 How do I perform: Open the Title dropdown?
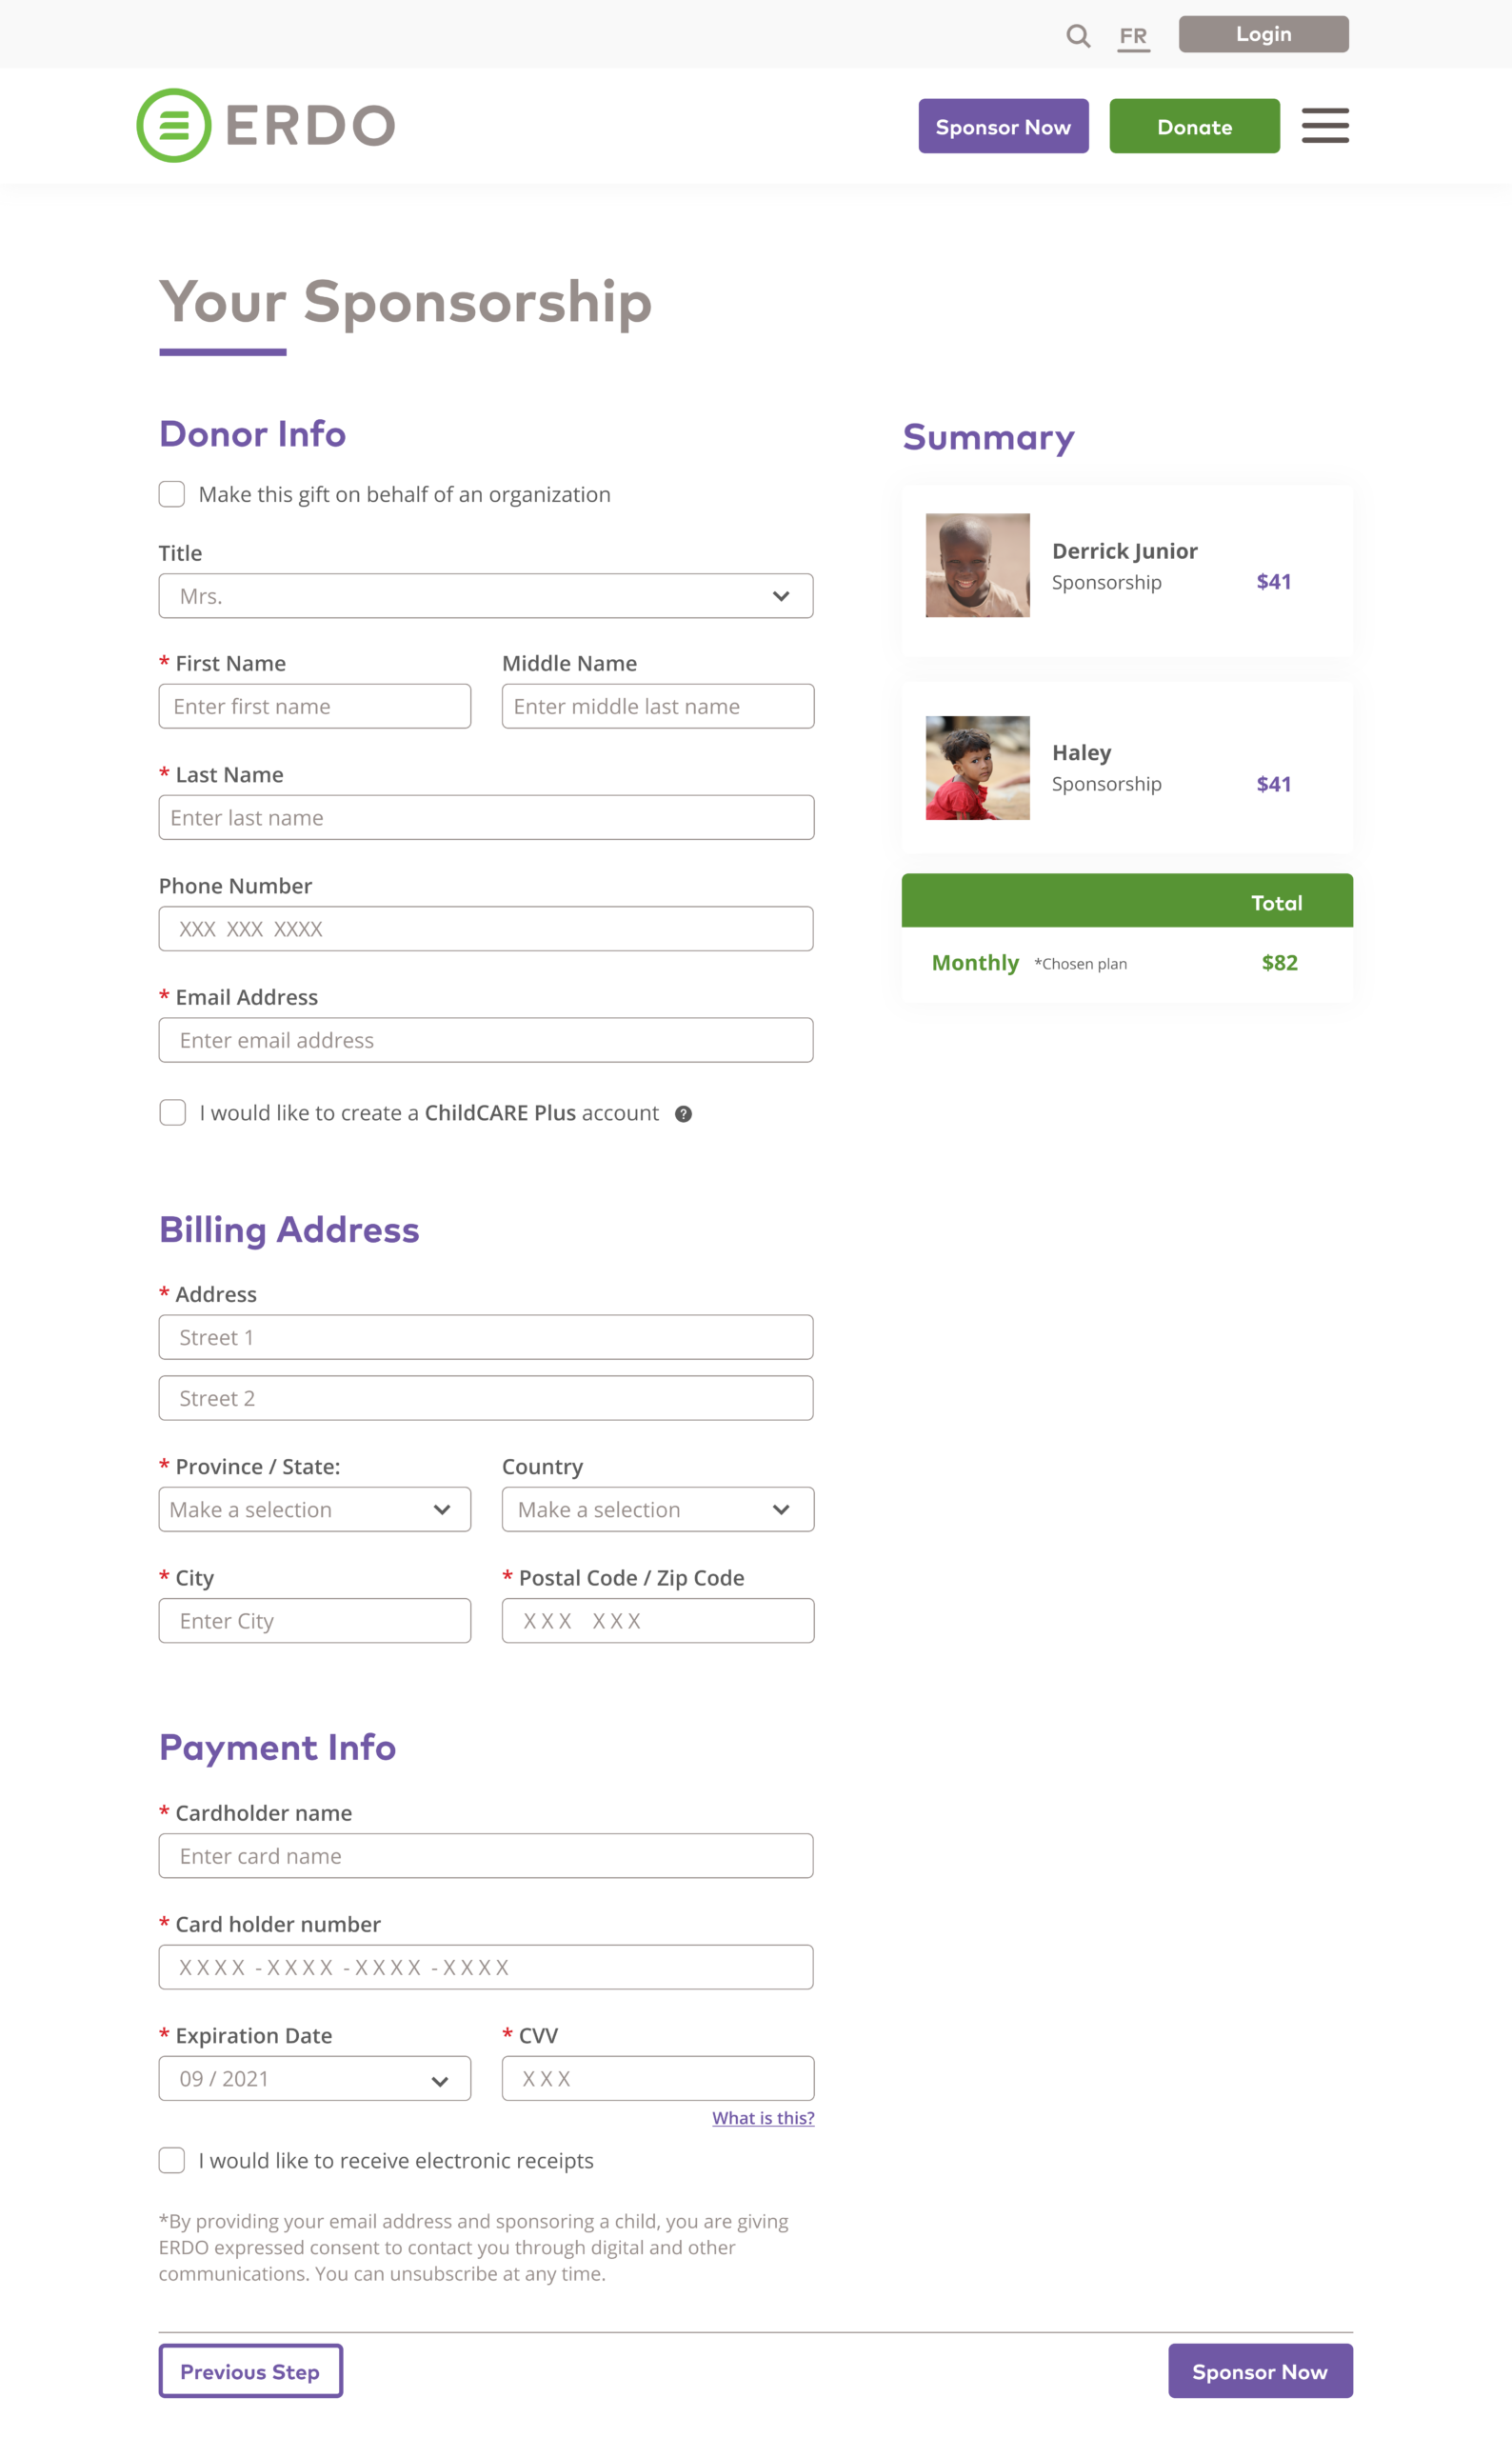(x=486, y=596)
